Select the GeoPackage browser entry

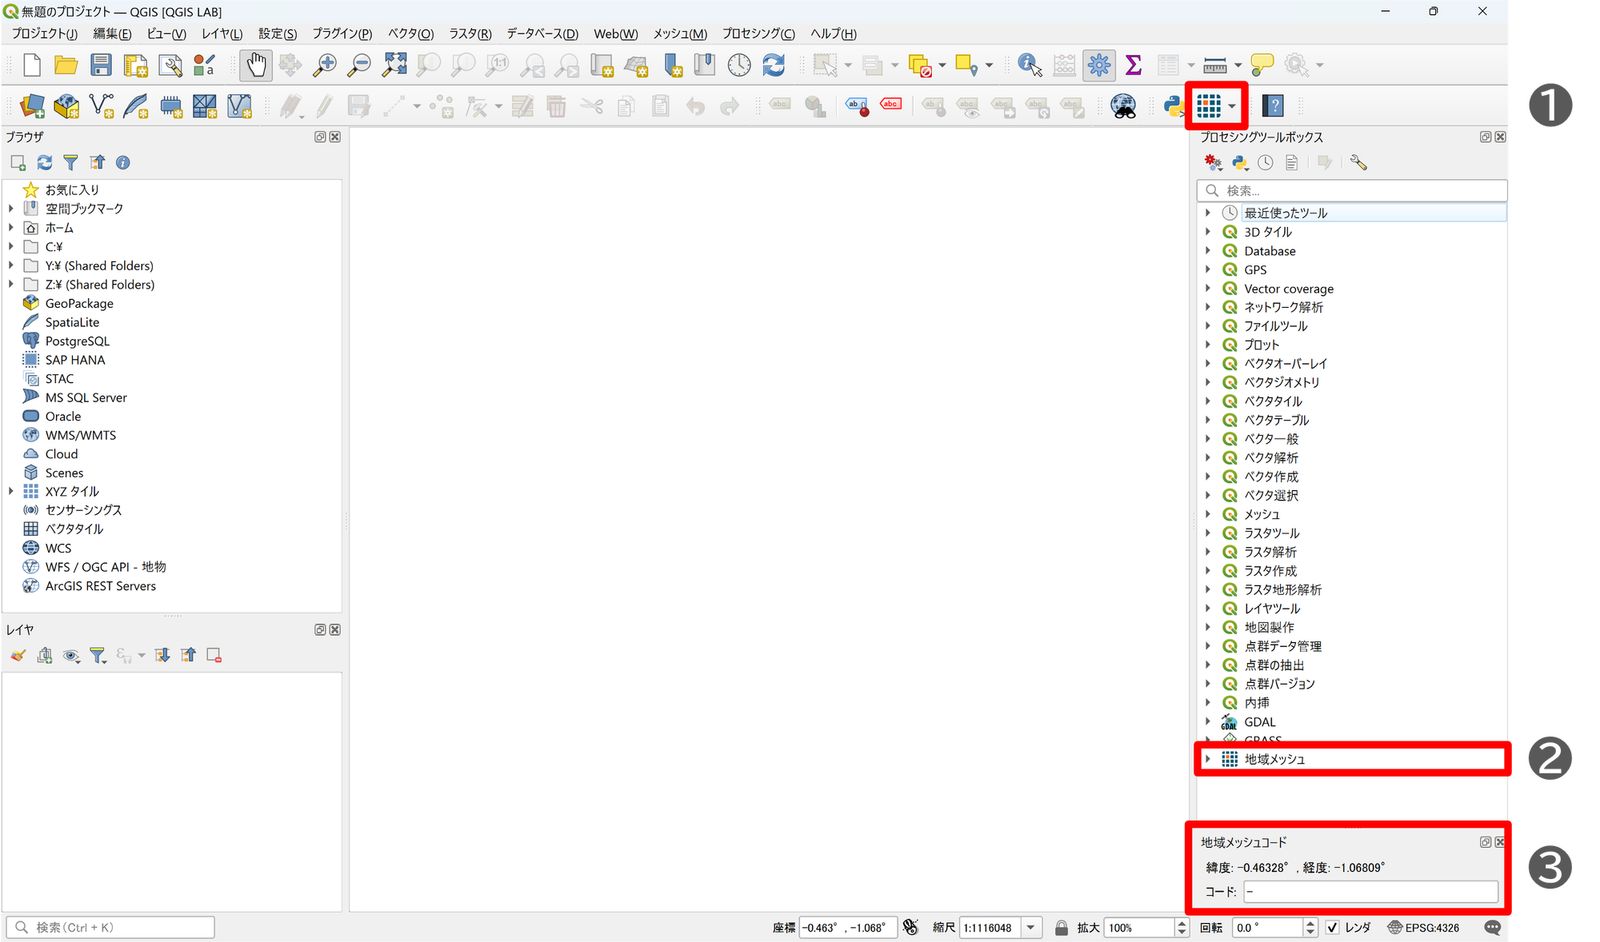pos(79,303)
